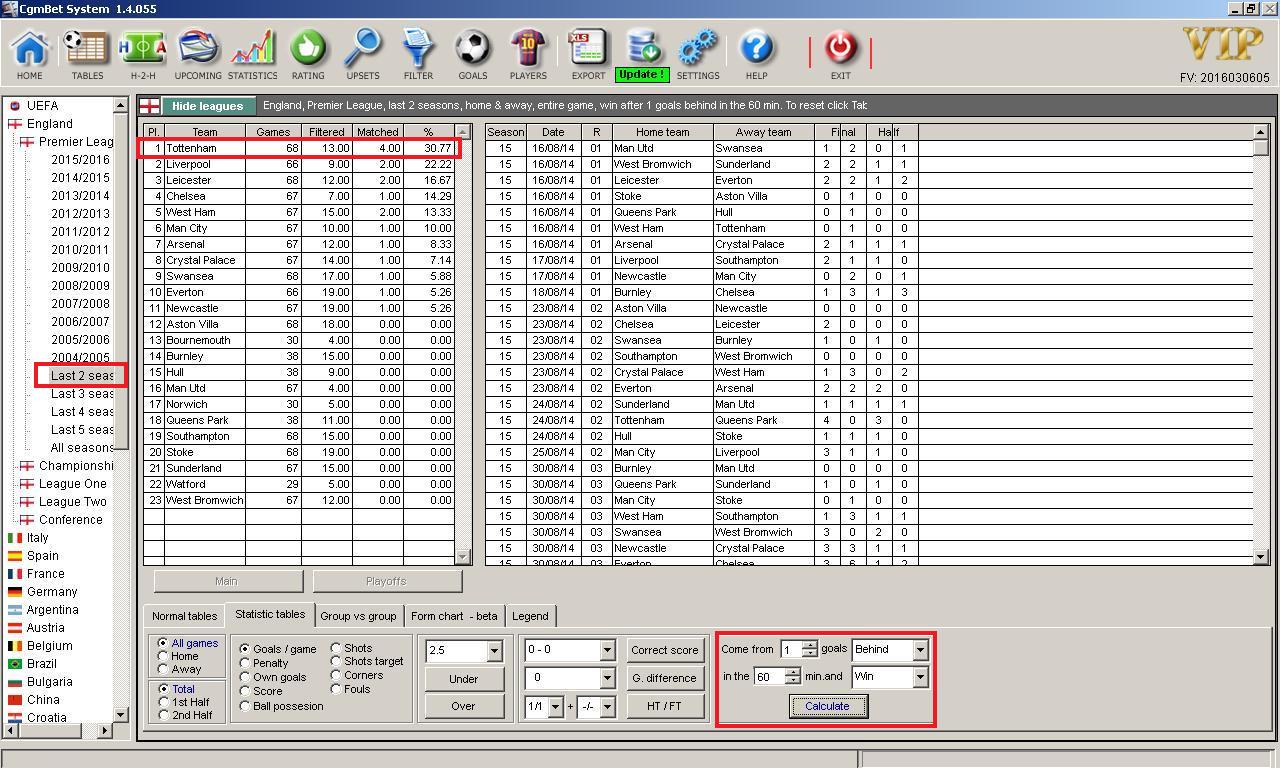This screenshot has width=1280, height=768.
Task: Open the 0 - 0 correct score dropdown
Action: 606,650
